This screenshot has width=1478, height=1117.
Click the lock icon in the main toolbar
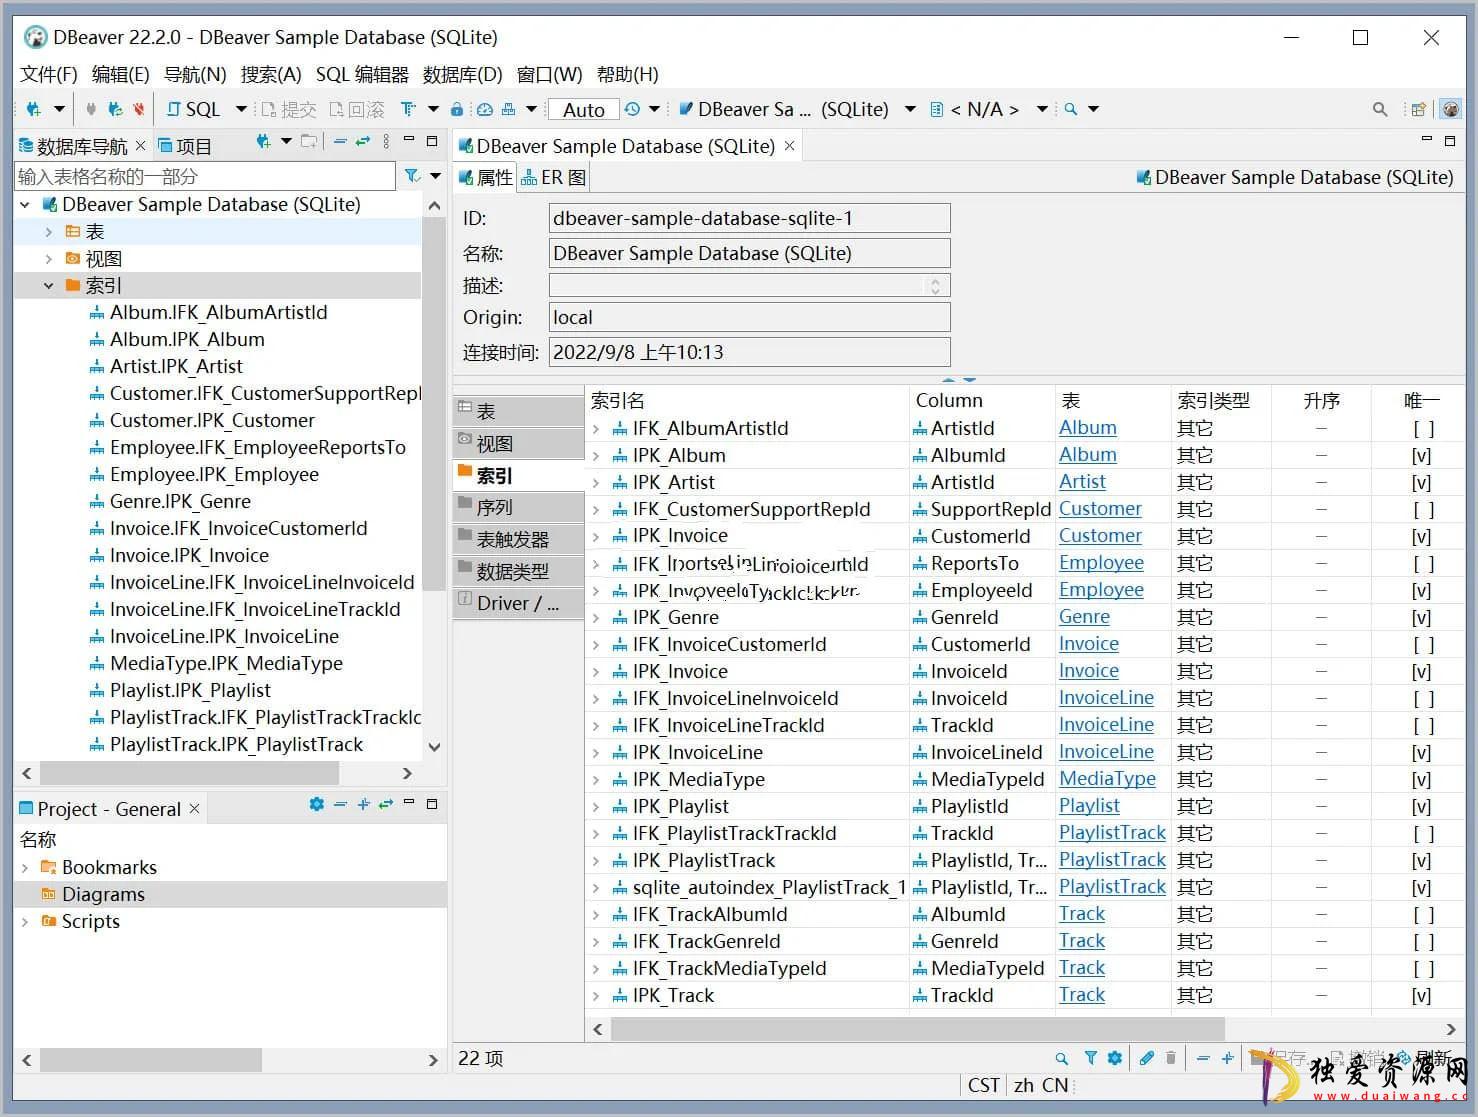pyautogui.click(x=457, y=109)
